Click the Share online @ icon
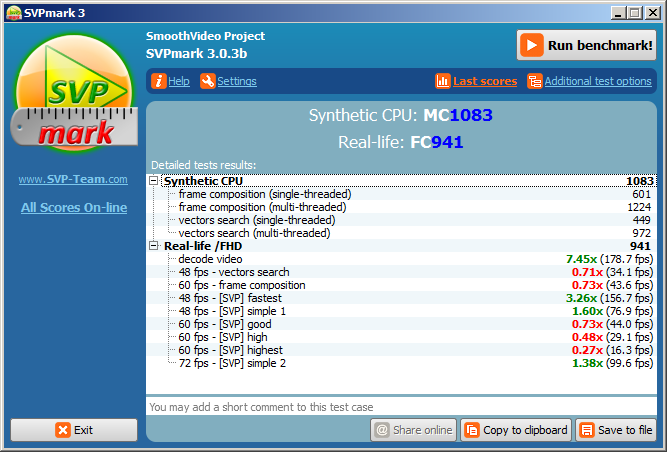The width and height of the screenshot is (667, 452). (382, 430)
